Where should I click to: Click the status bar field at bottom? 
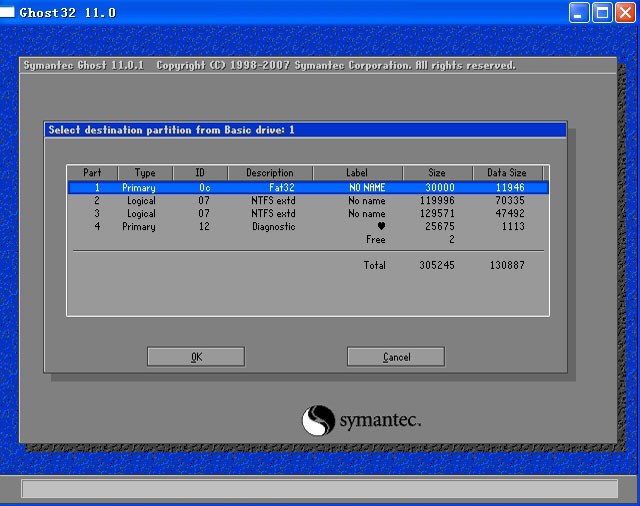coord(320,489)
